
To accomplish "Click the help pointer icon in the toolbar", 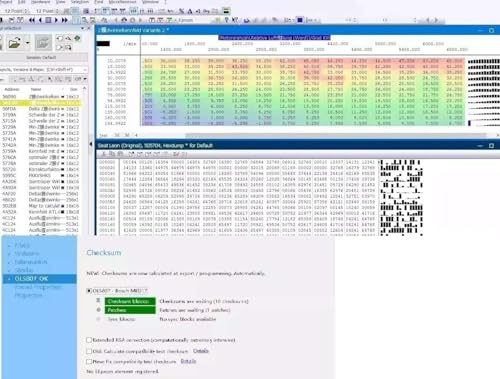I will 235,20.
